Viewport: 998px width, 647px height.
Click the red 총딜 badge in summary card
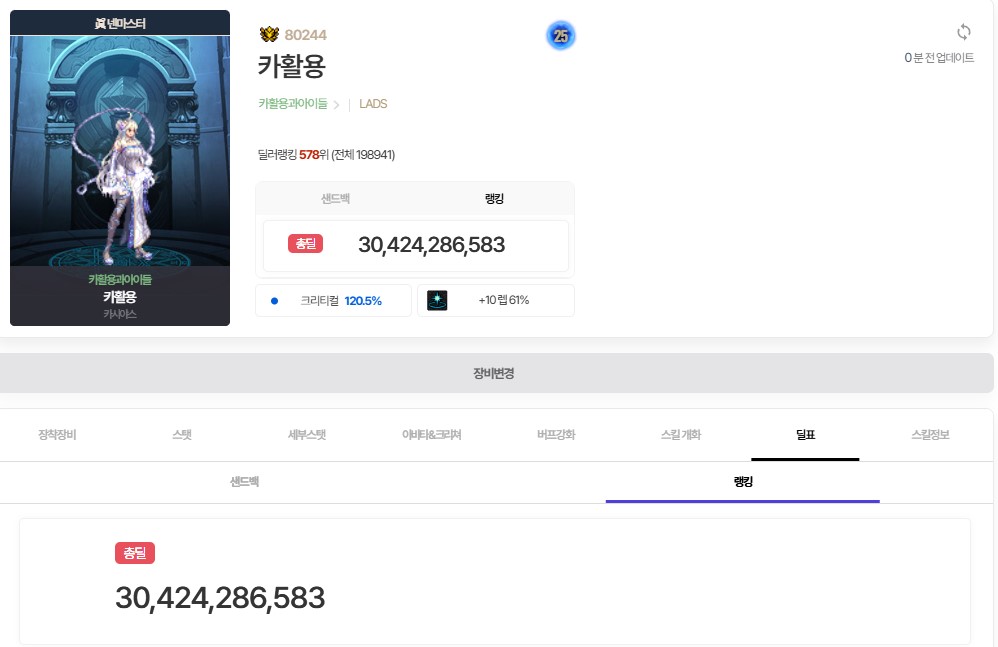[305, 244]
